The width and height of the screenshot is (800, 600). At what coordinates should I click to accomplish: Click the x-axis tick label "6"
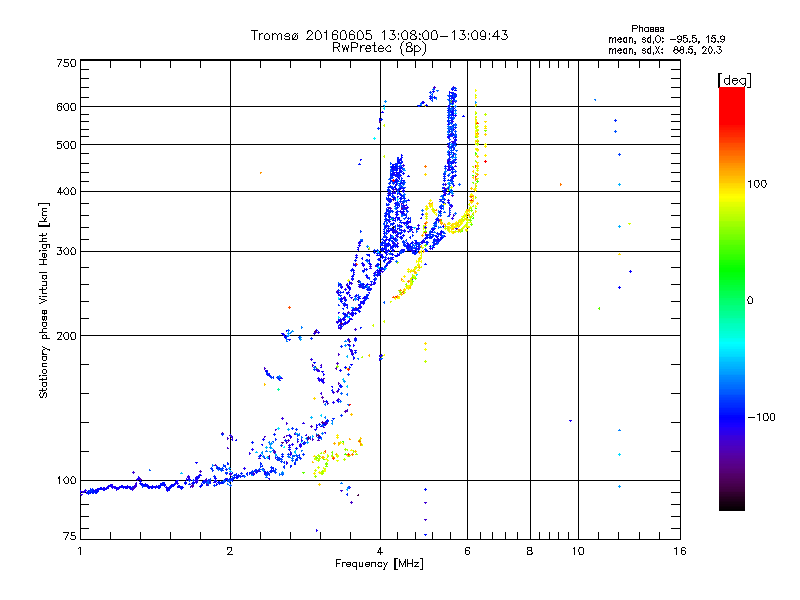[467, 551]
